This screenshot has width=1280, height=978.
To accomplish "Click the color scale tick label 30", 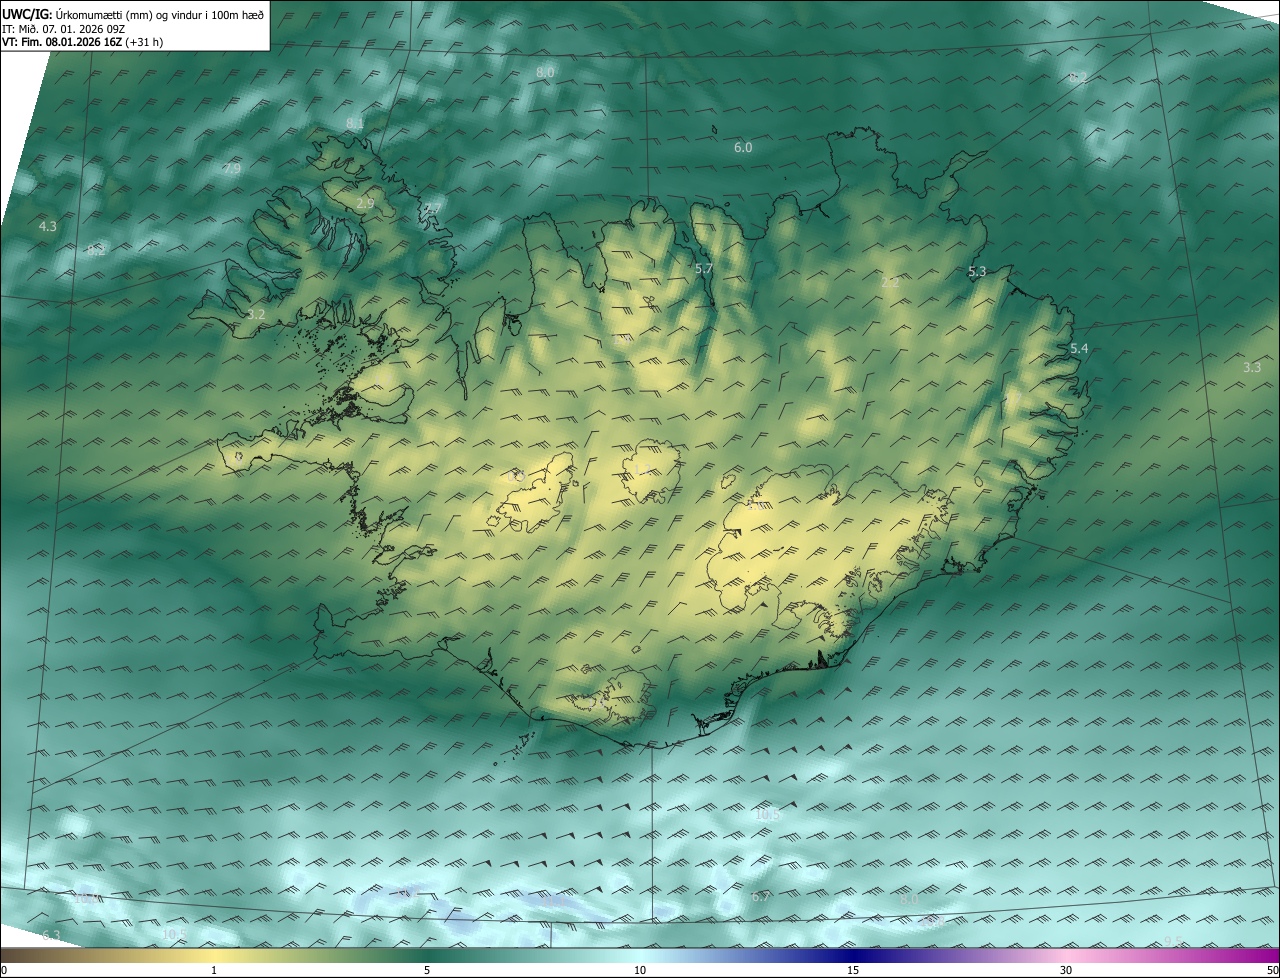I will tap(1066, 970).
